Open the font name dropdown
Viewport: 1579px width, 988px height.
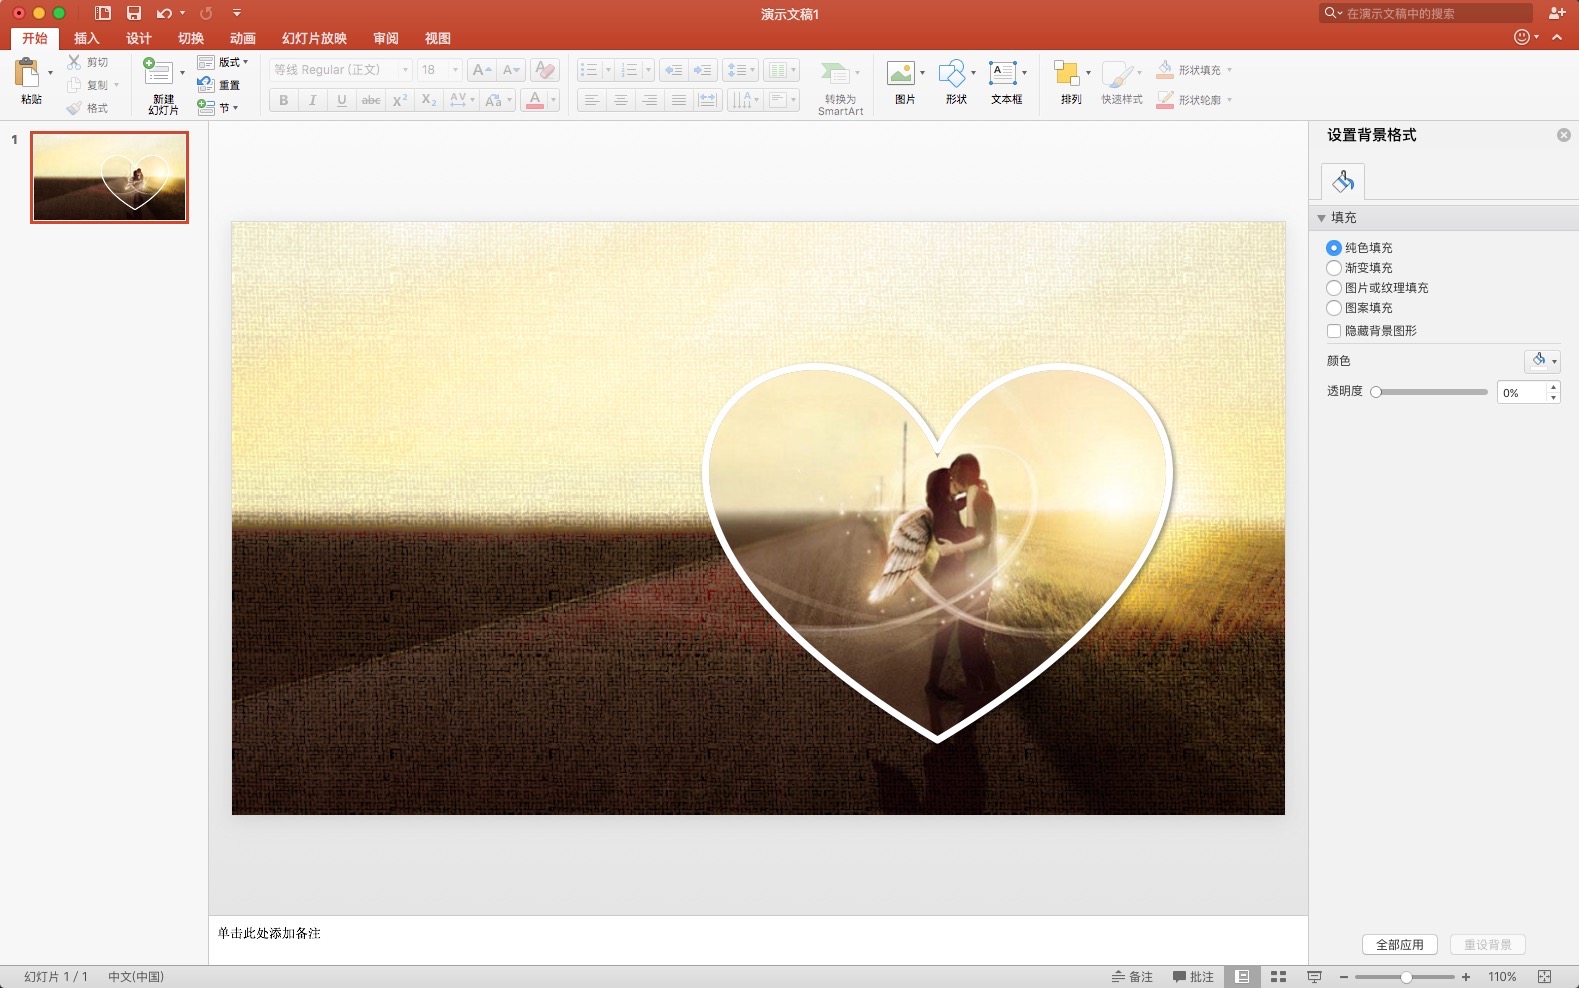point(405,70)
